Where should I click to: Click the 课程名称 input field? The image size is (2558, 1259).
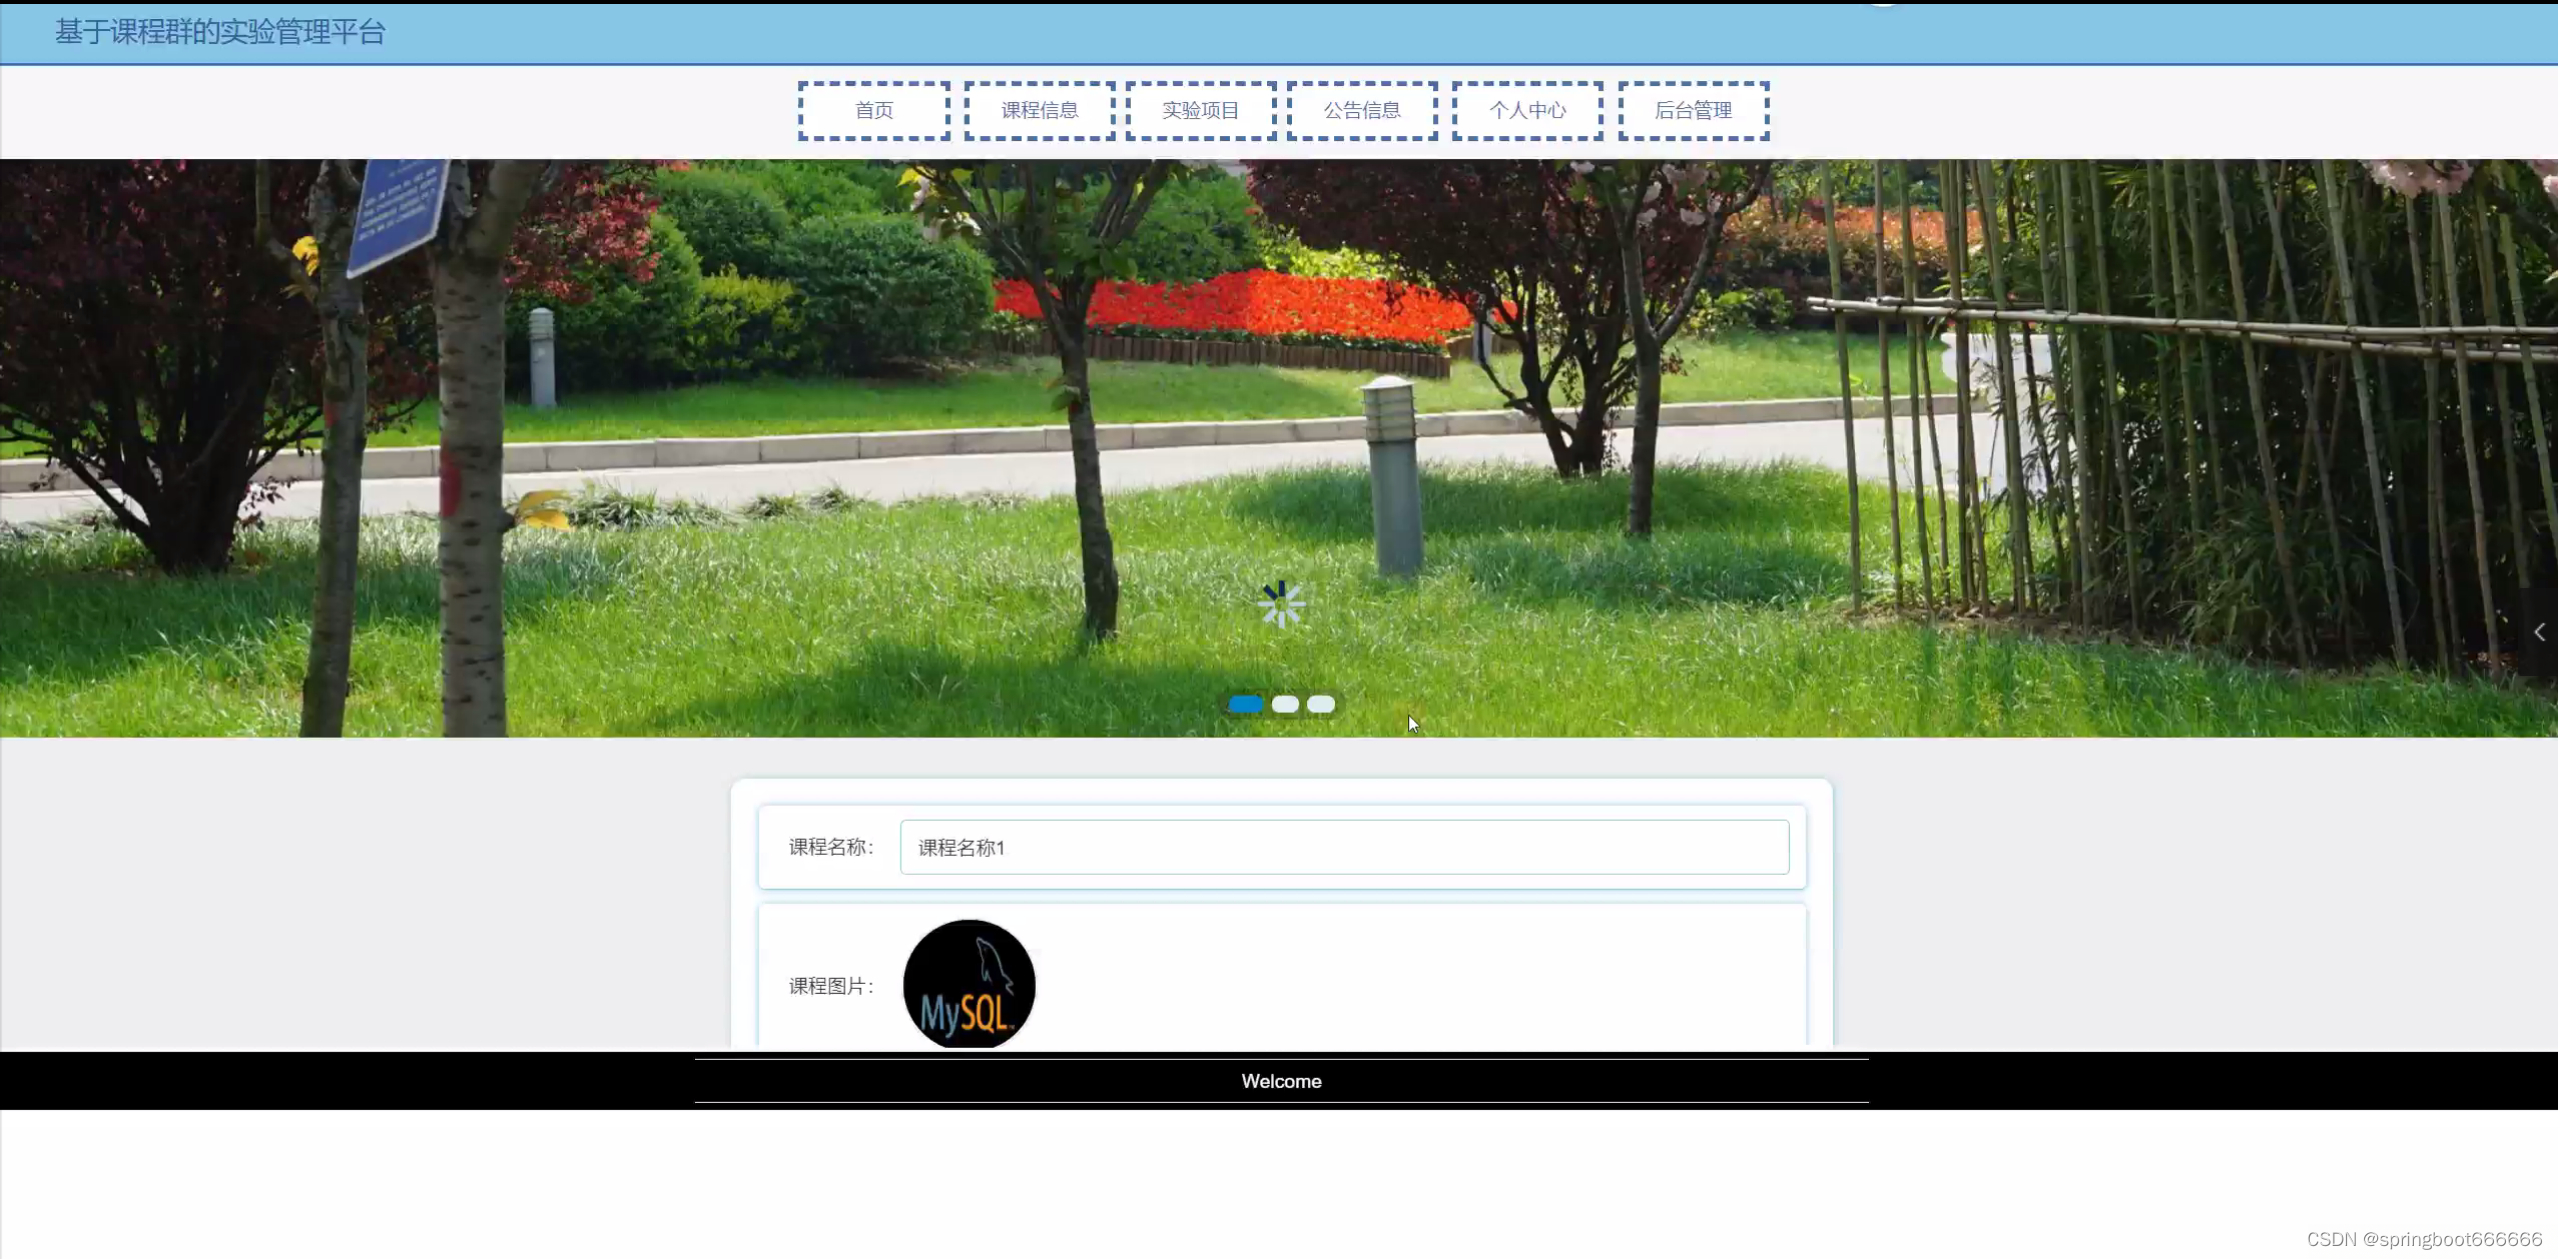point(1343,847)
